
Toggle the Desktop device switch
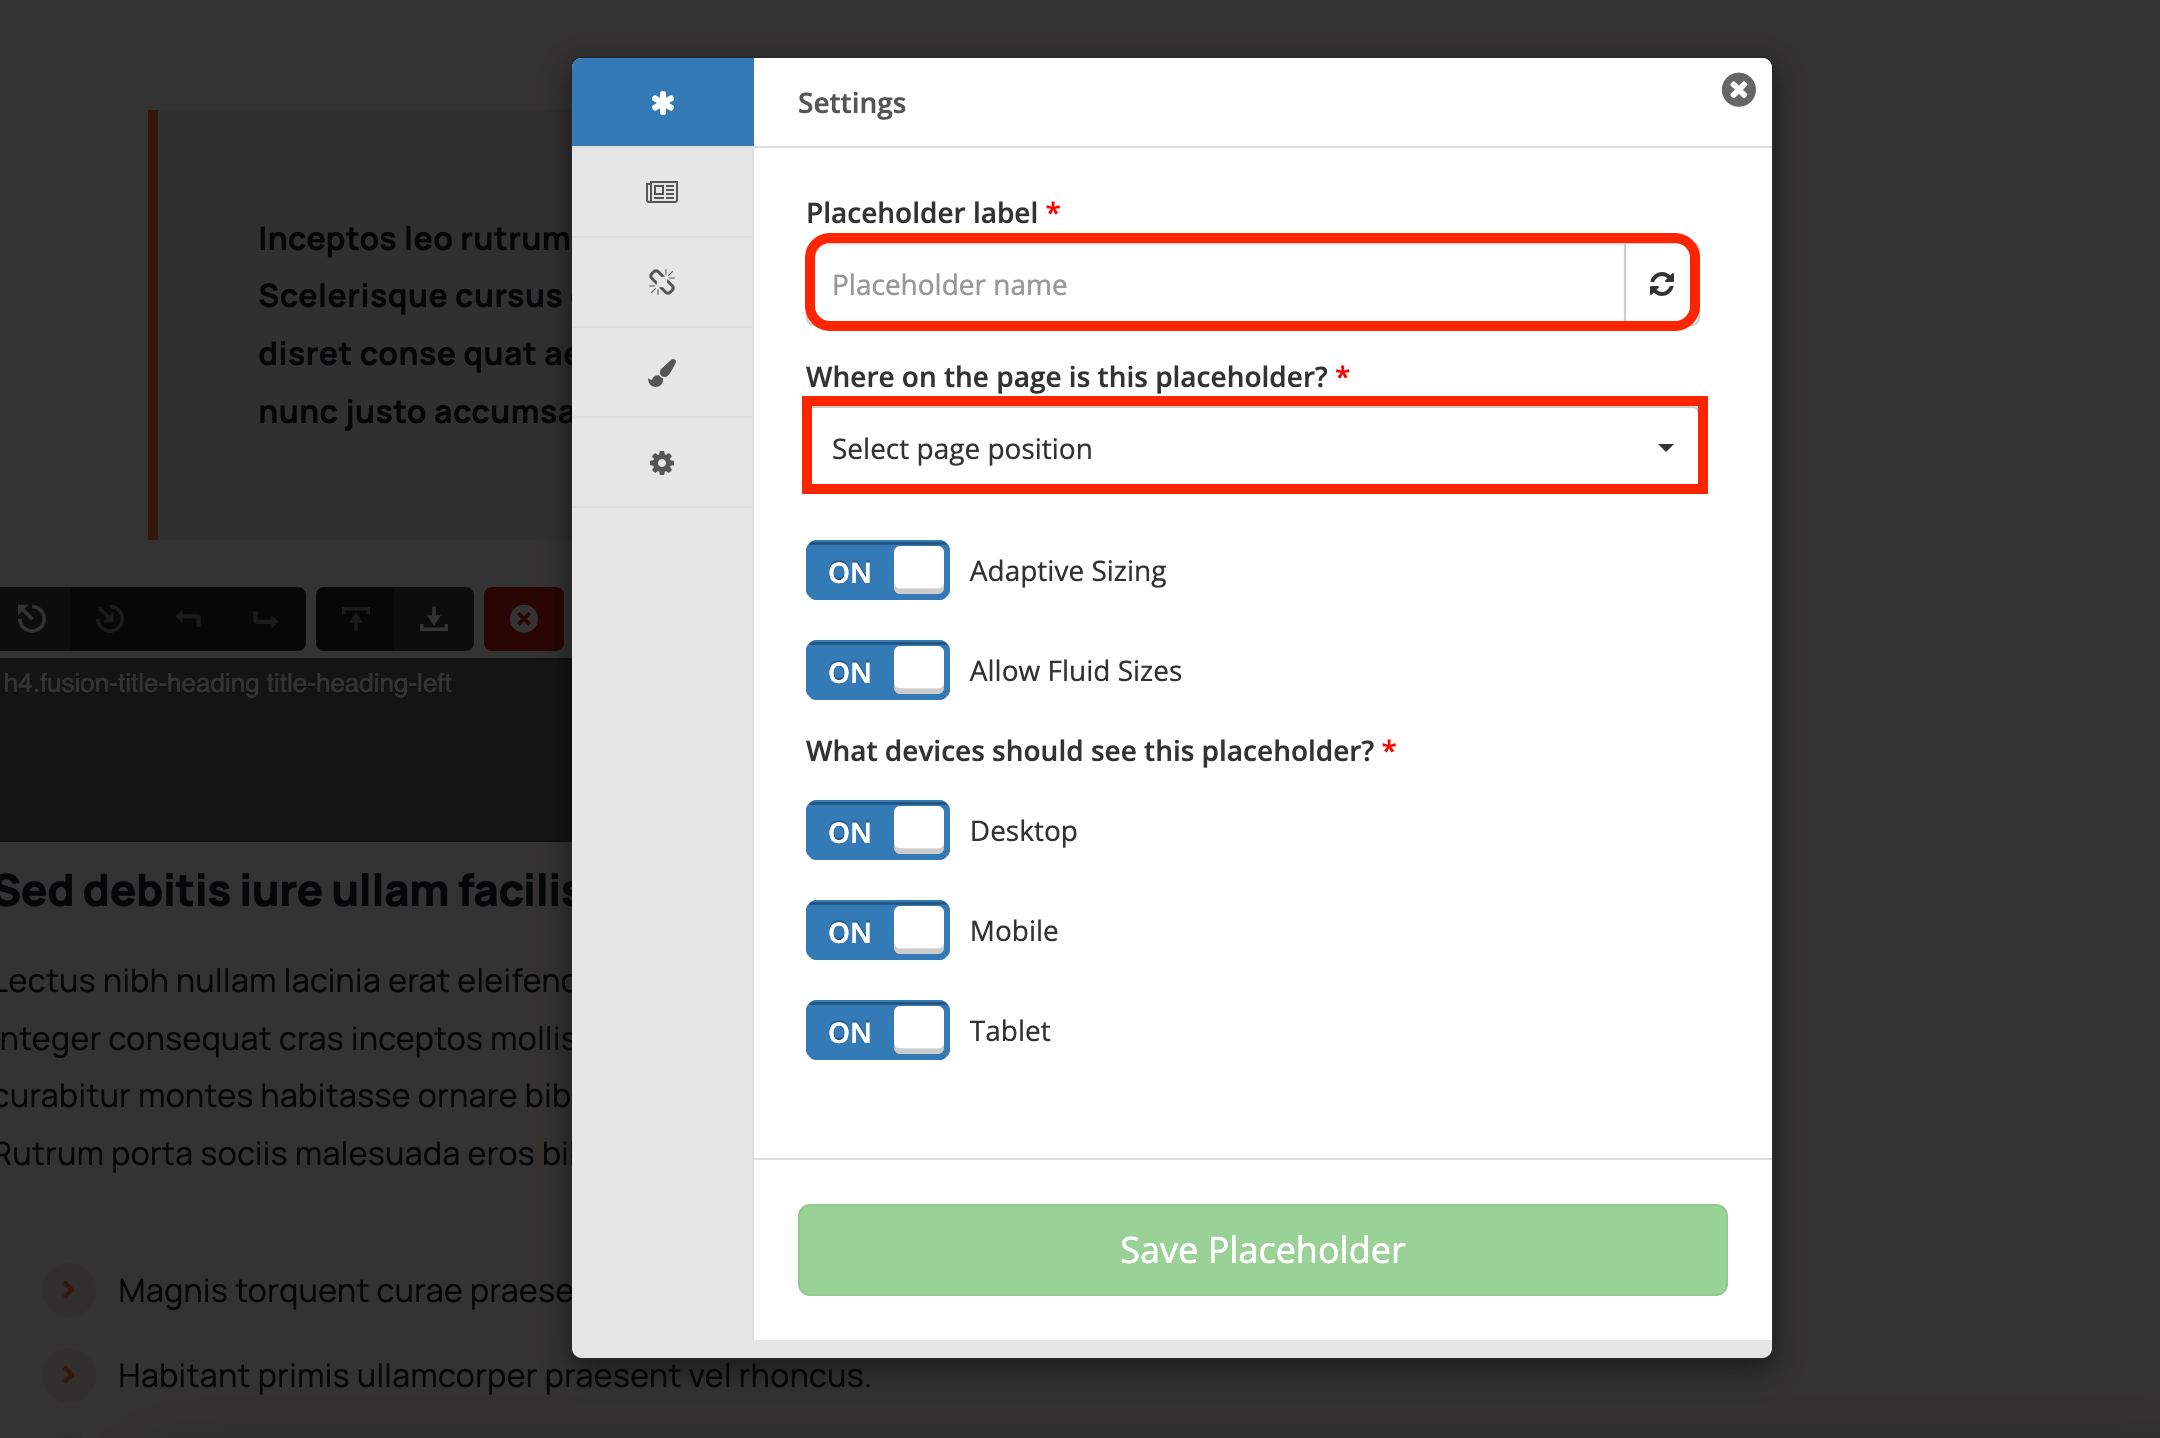coord(877,831)
